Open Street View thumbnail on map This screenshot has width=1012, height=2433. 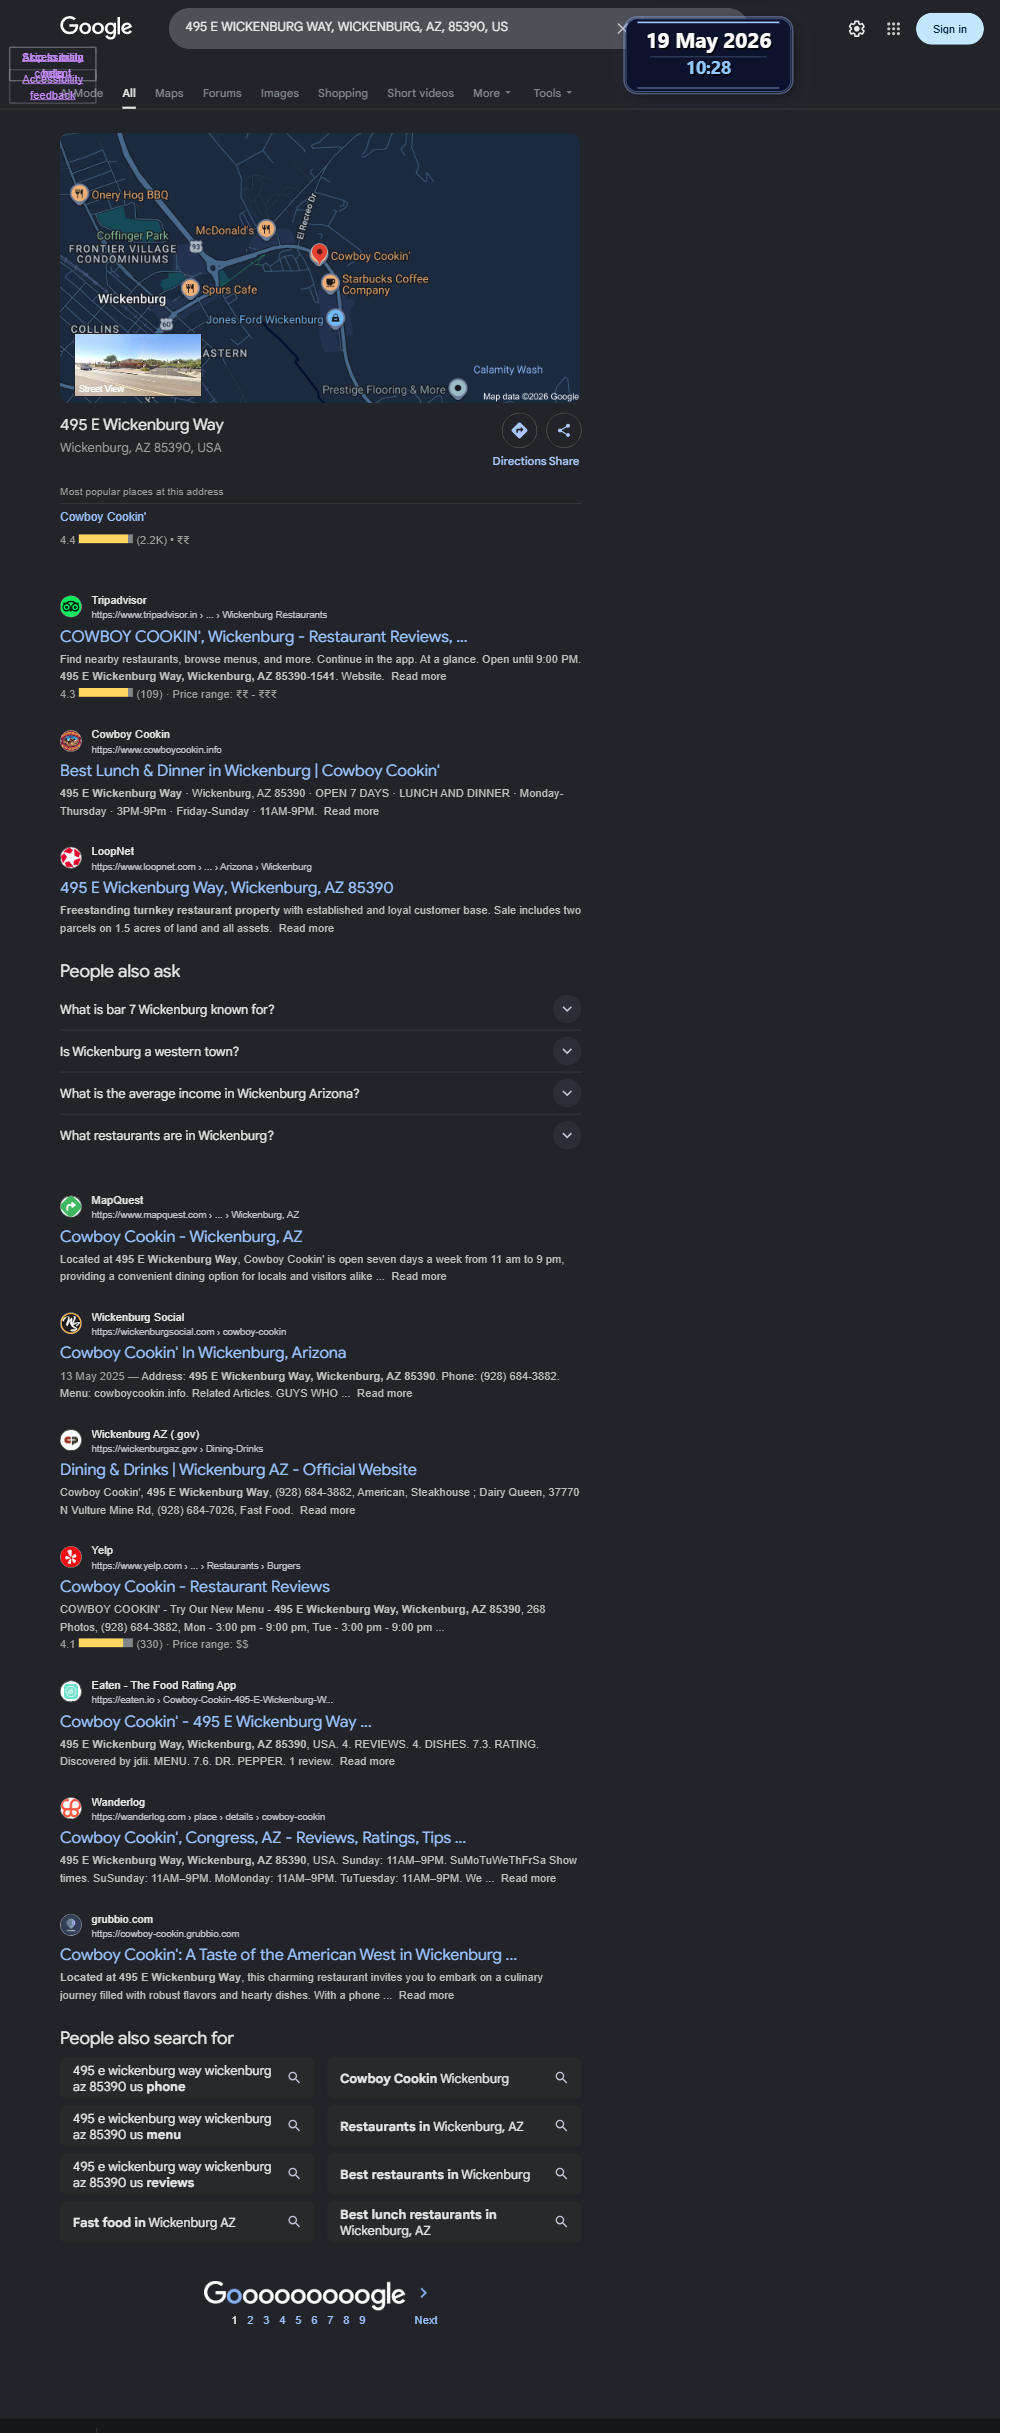tap(138, 365)
